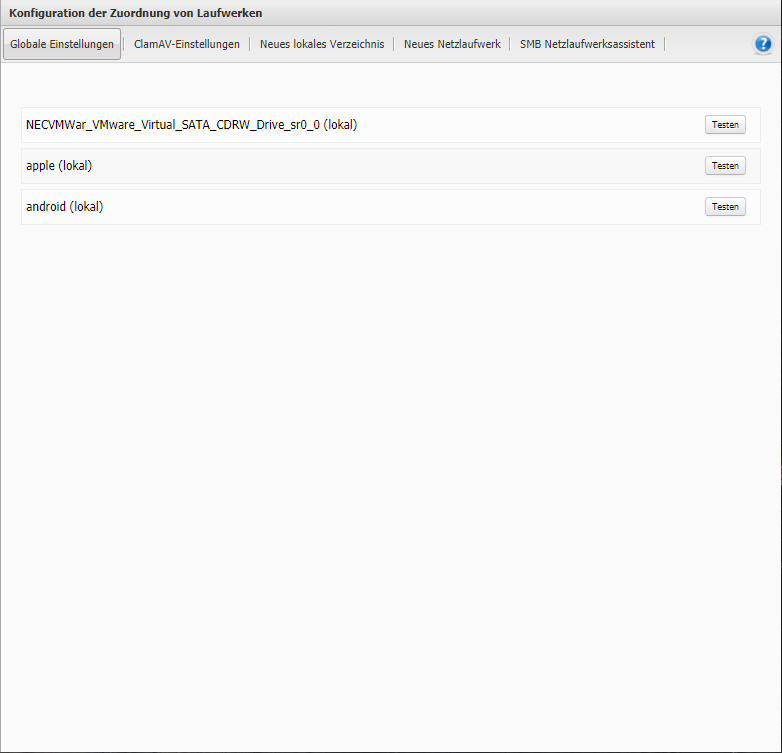Select the android (lokal) entry name

[x=65, y=207]
